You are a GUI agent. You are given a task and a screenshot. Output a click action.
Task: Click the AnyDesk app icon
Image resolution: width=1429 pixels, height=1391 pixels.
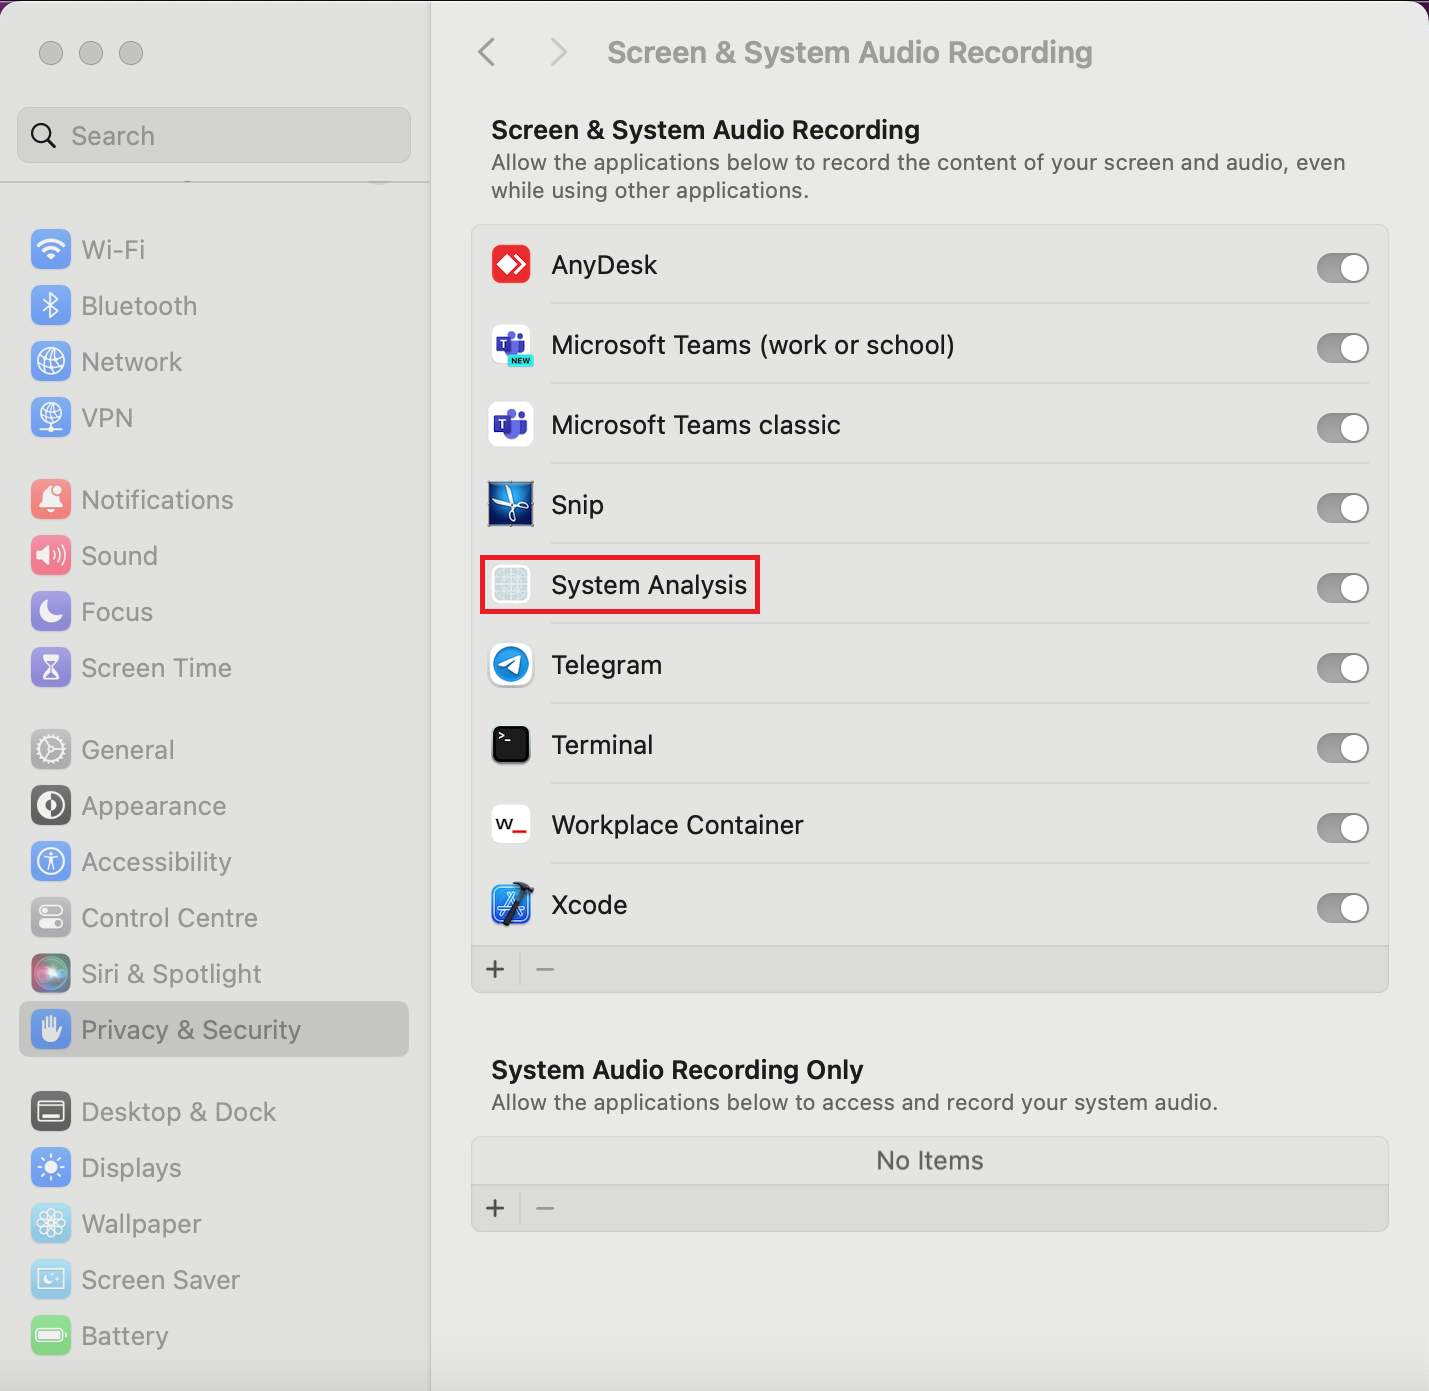click(511, 265)
